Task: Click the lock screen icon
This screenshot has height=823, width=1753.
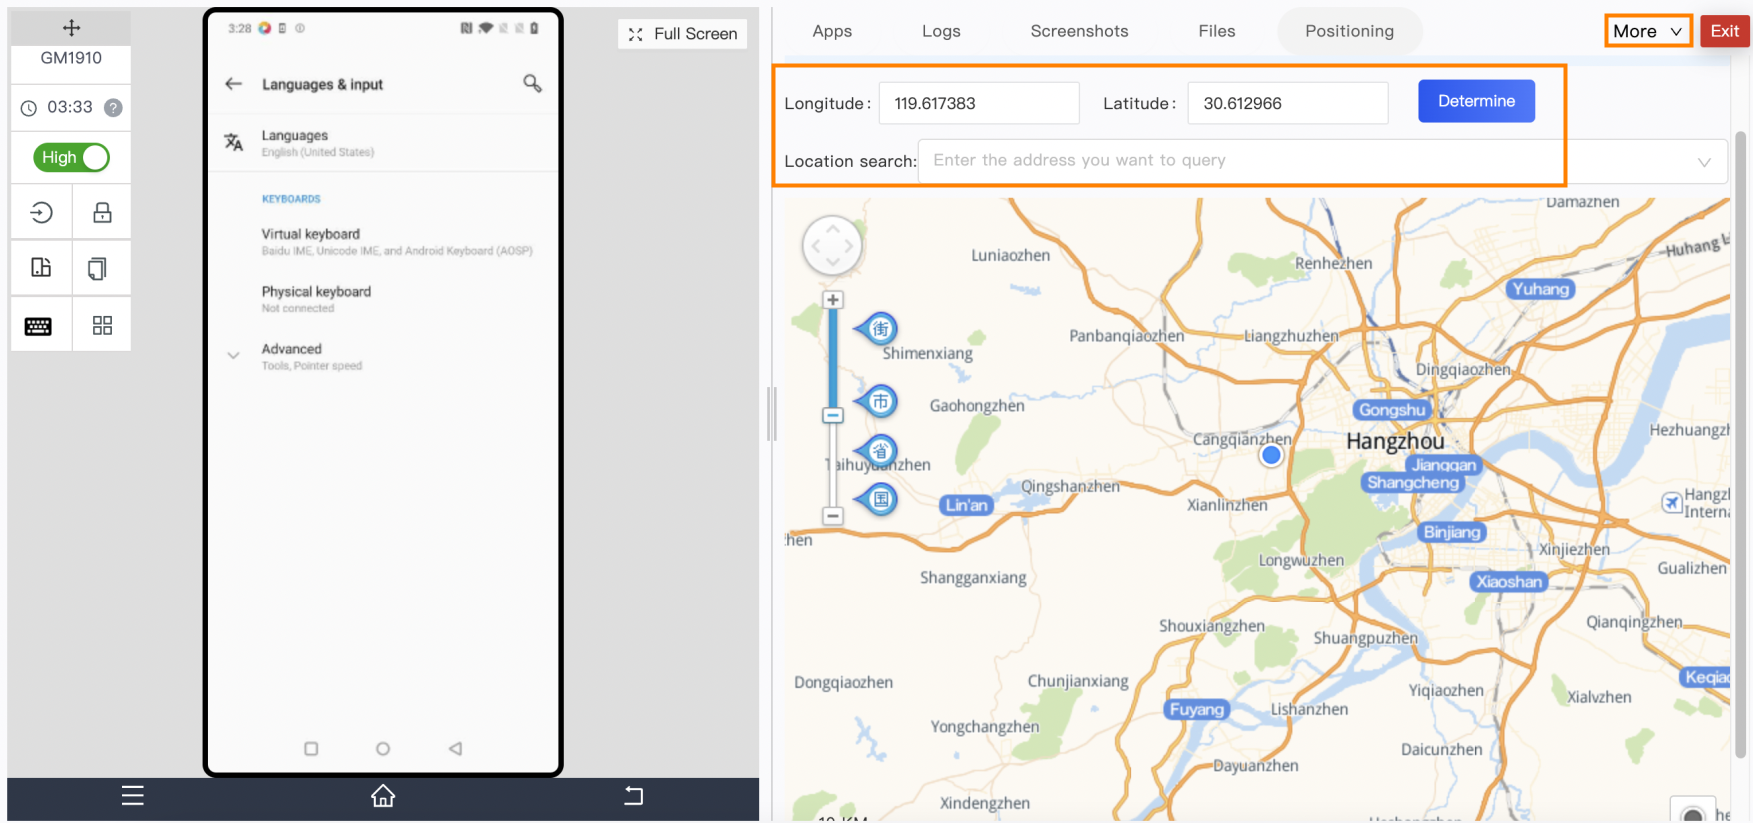Action: pos(102,212)
